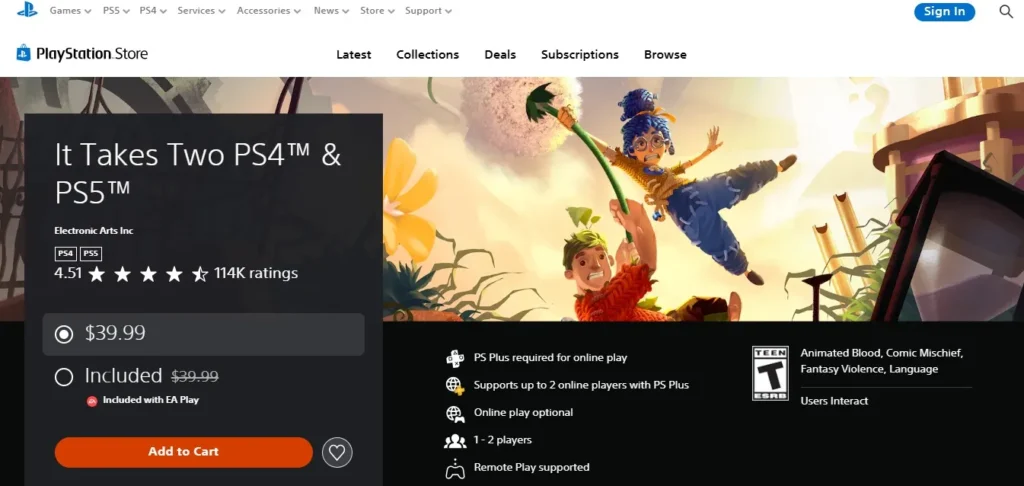Open the Accessories dropdown menu
This screenshot has width=1024, height=486.
click(x=269, y=11)
